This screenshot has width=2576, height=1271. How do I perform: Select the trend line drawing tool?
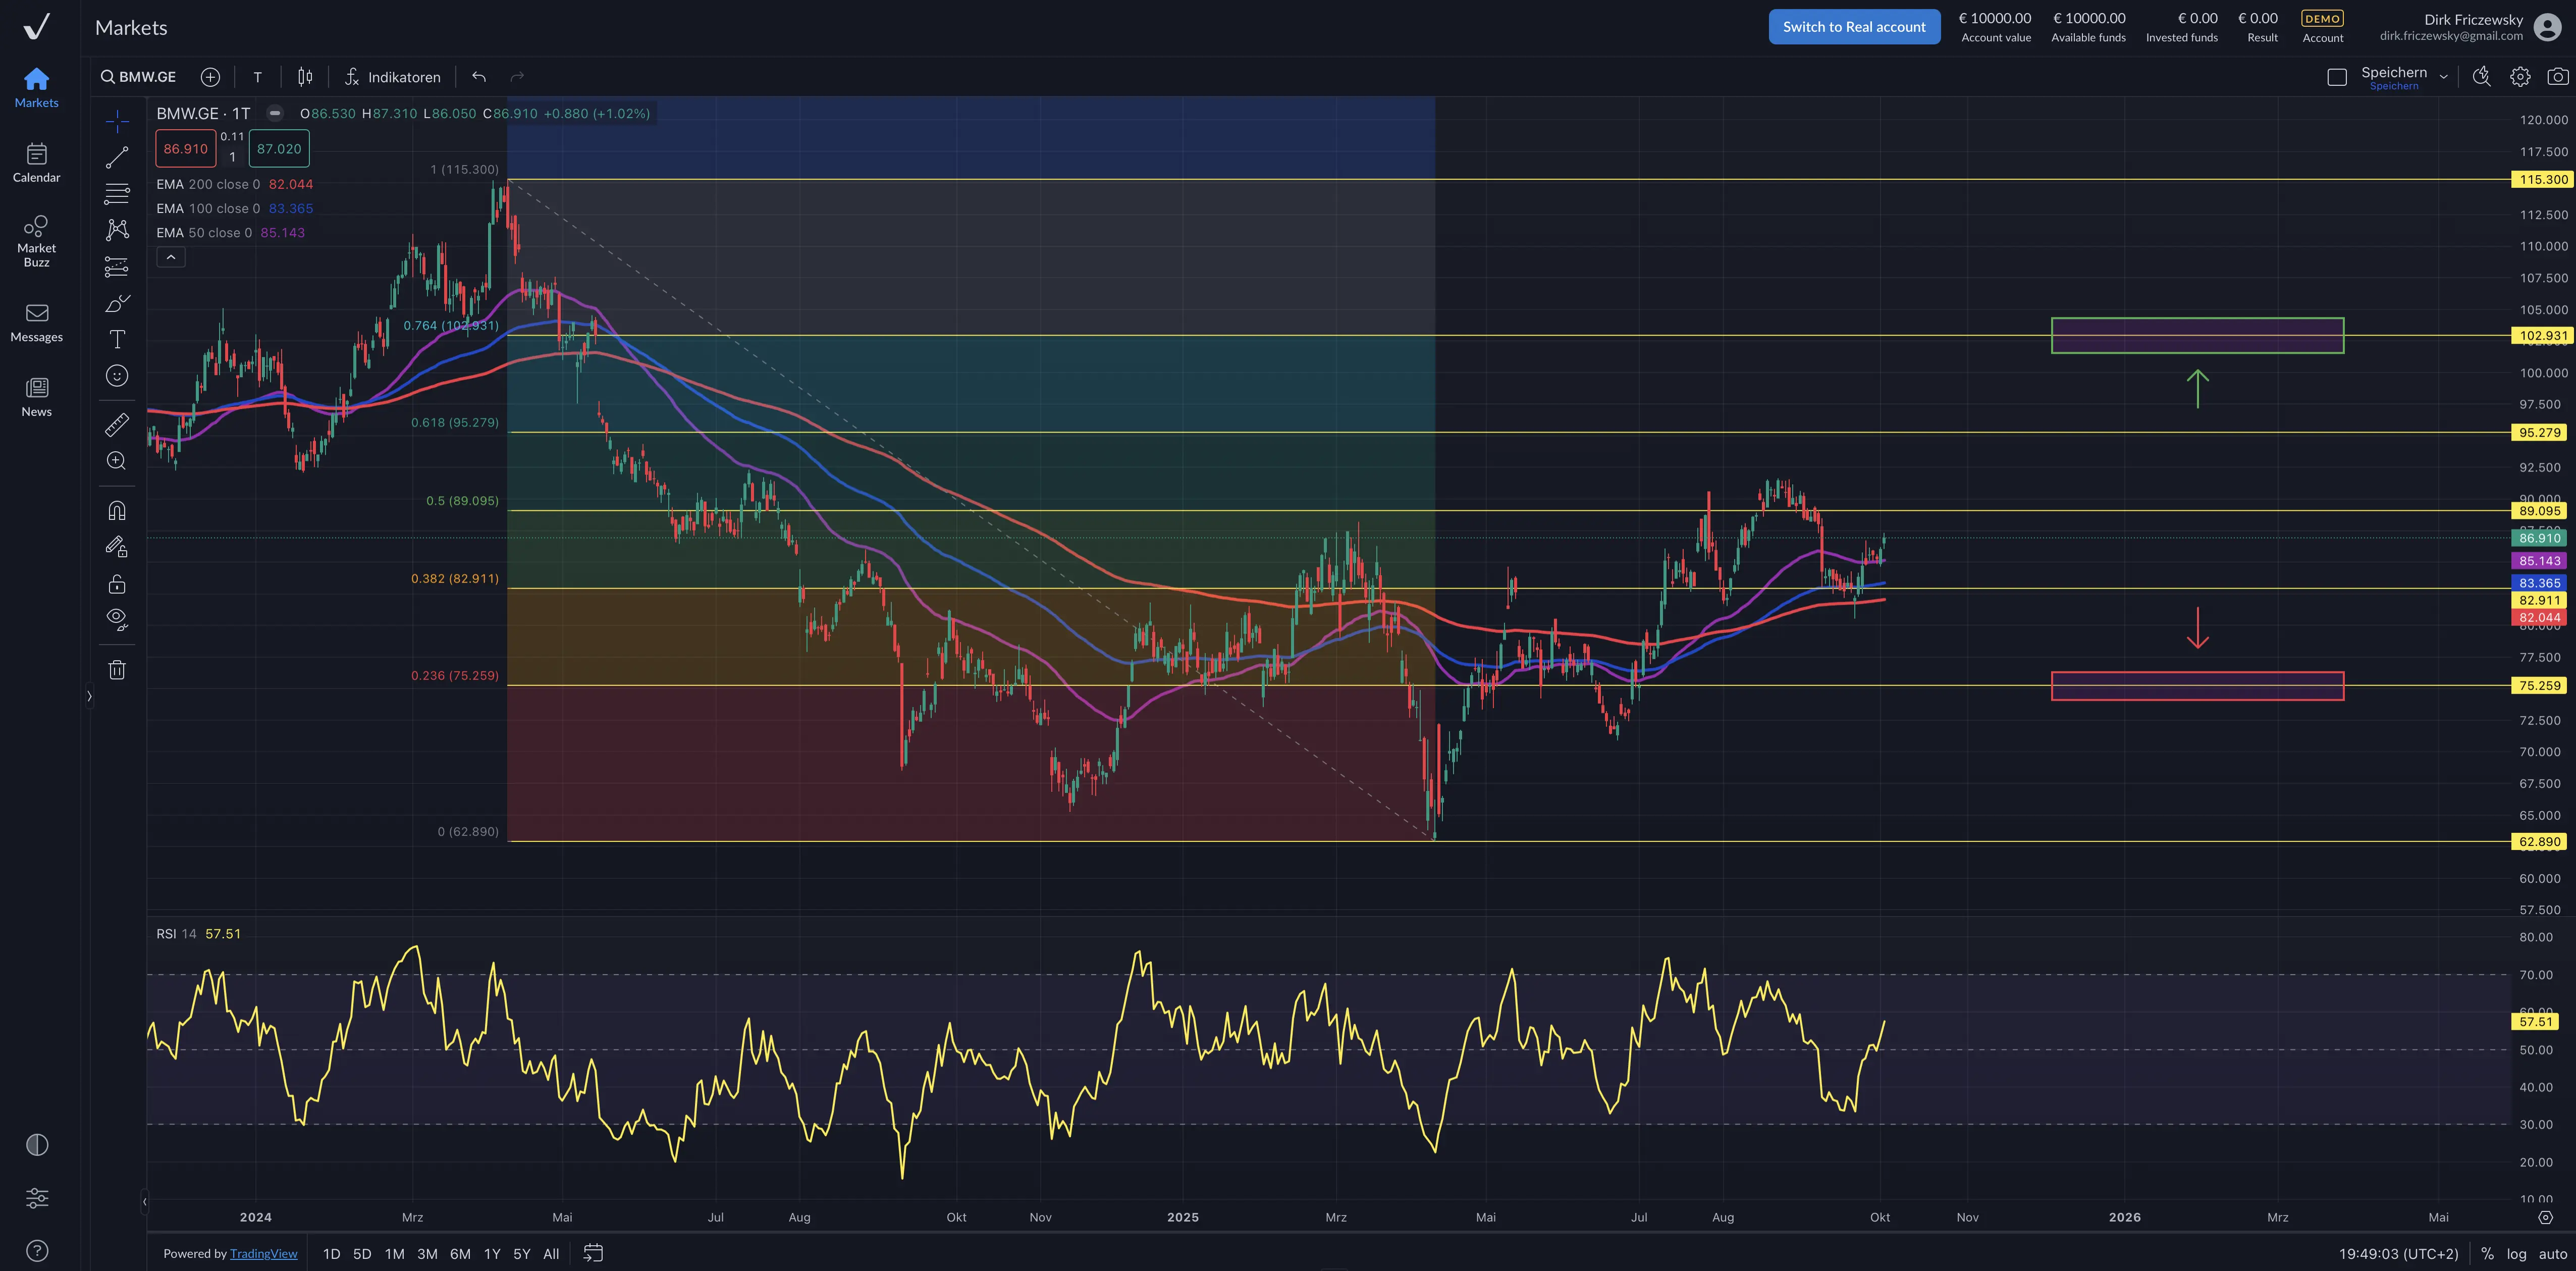point(117,157)
